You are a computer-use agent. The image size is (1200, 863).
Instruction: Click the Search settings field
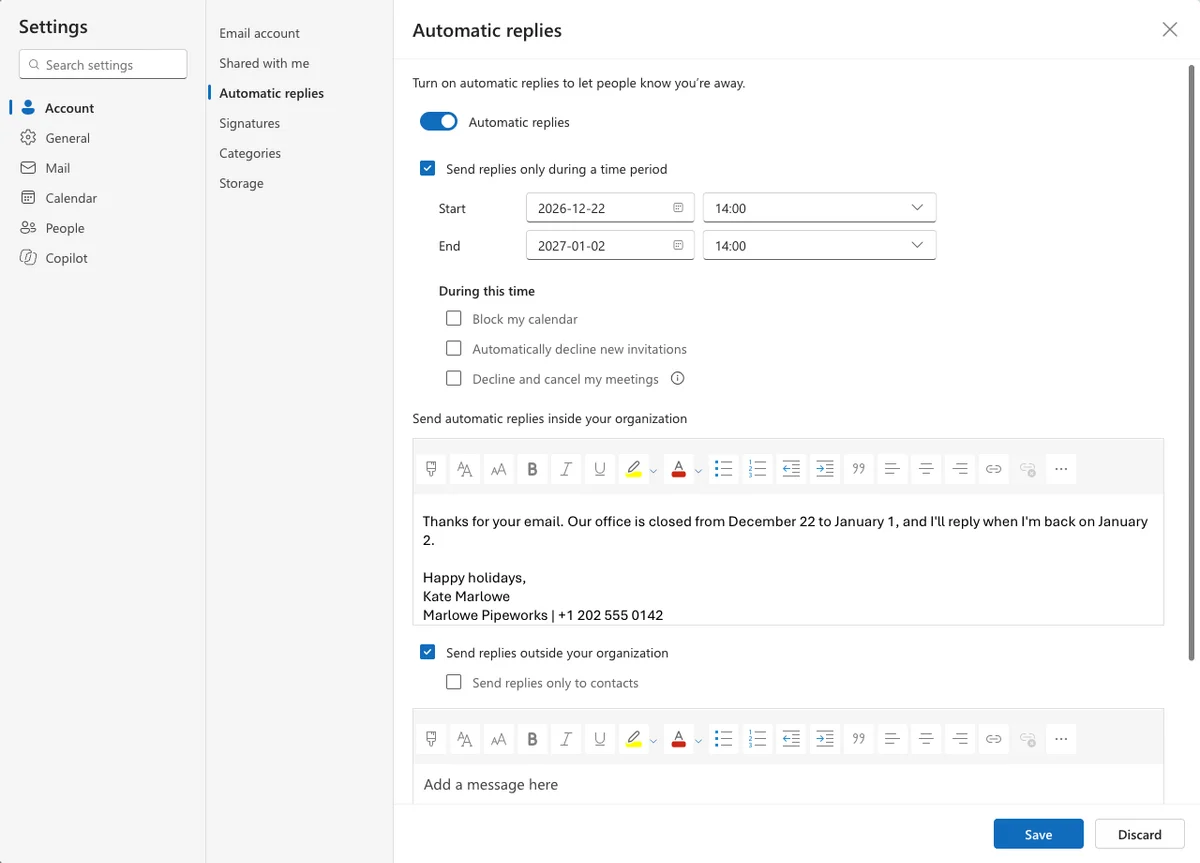click(x=103, y=64)
